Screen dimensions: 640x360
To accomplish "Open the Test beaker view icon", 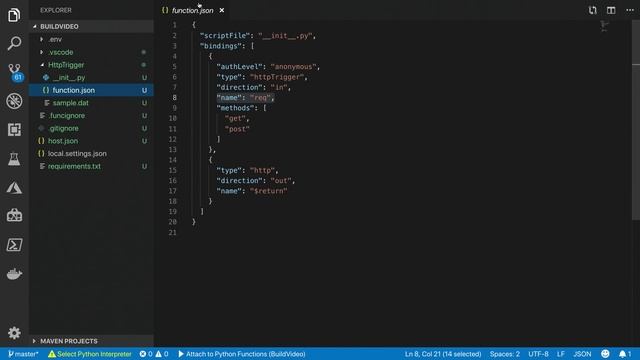I will click(14, 159).
